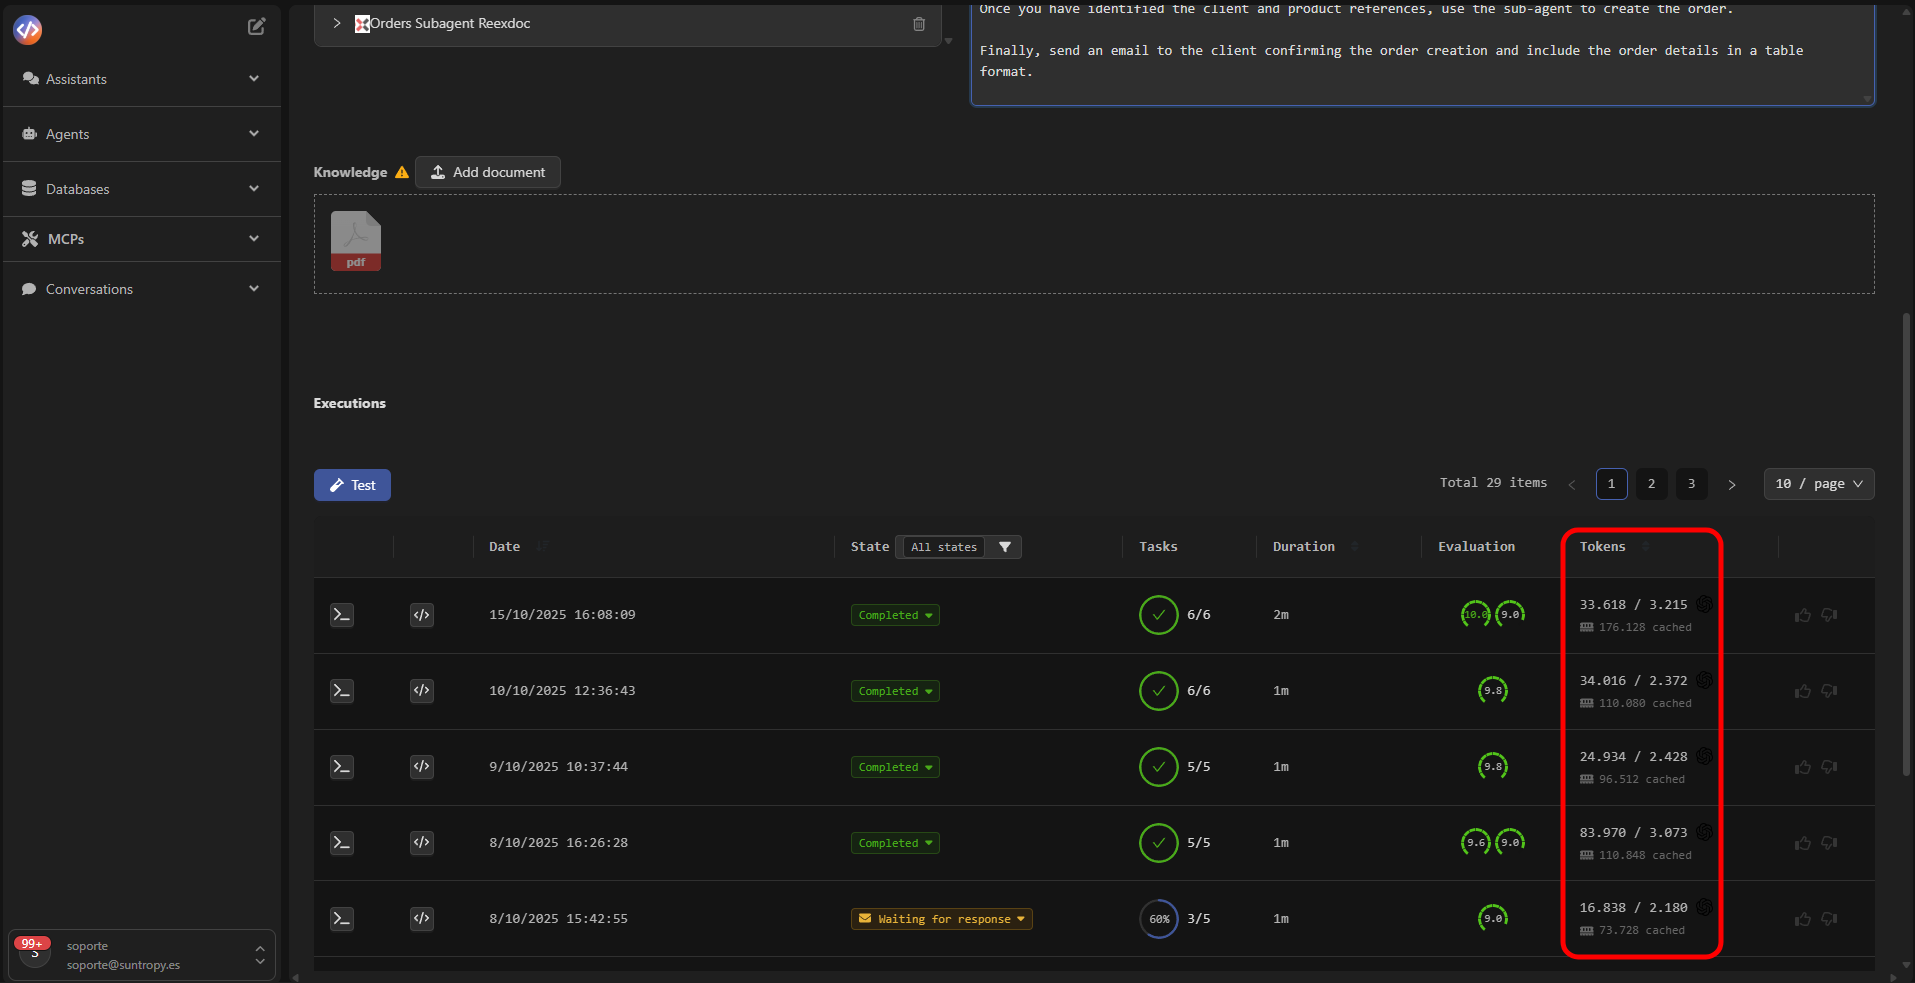Image resolution: width=1915 pixels, height=983 pixels.
Task: Open code view for 10/10/2025 12:36:43 execution
Action: (422, 691)
